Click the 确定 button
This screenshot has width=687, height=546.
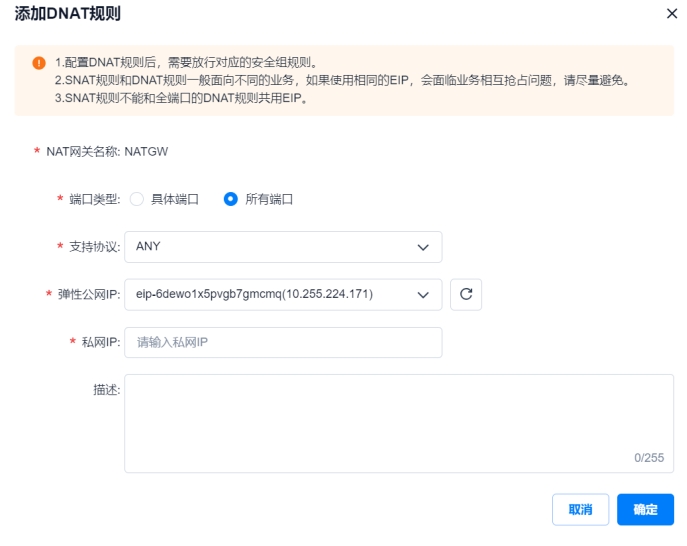[645, 509]
